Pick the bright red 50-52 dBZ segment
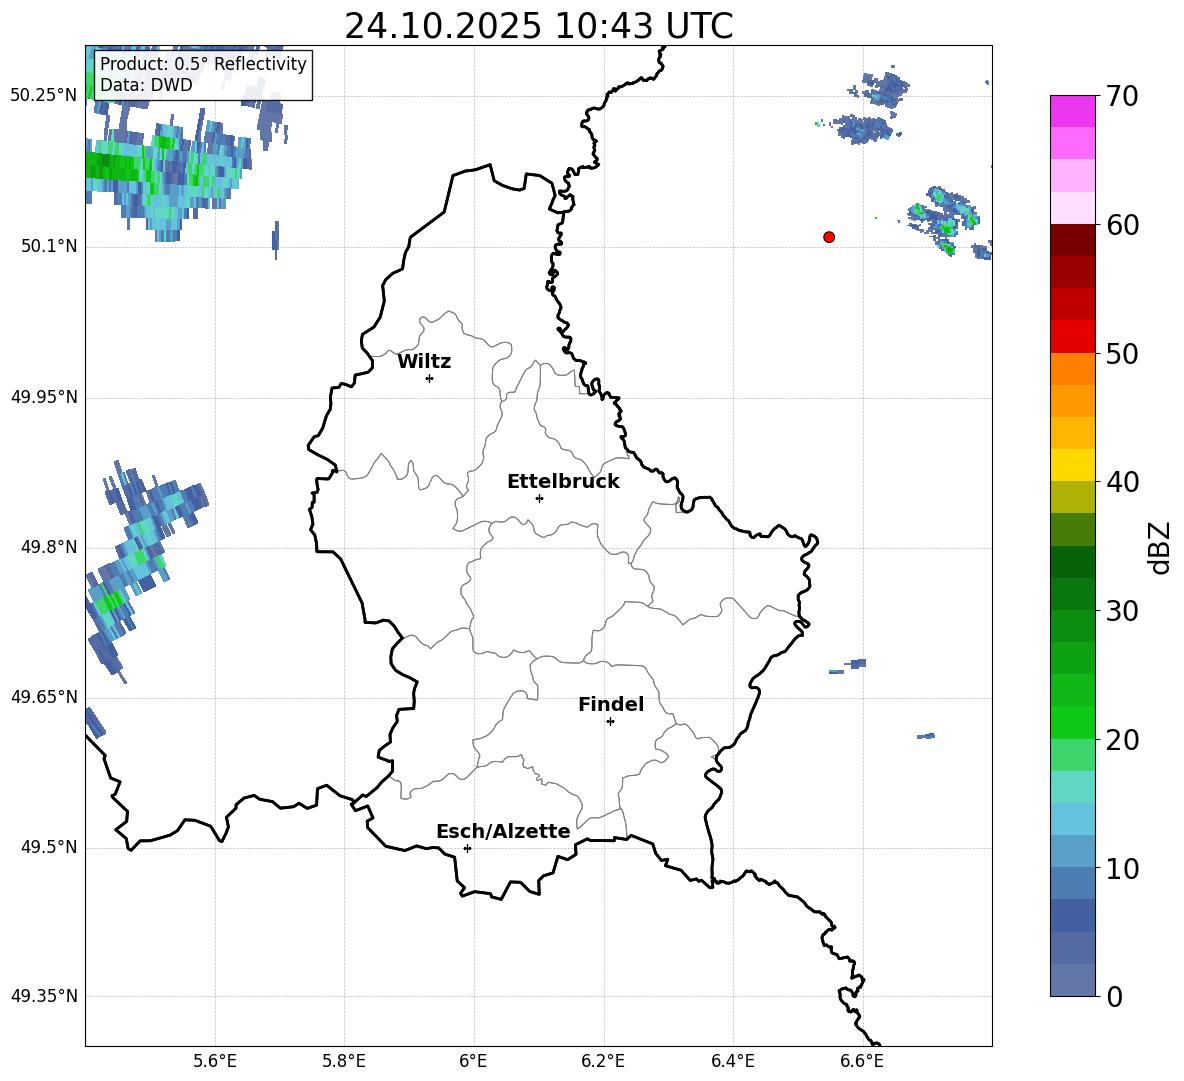Viewport: 1184px width, 1081px height. (x=1072, y=336)
